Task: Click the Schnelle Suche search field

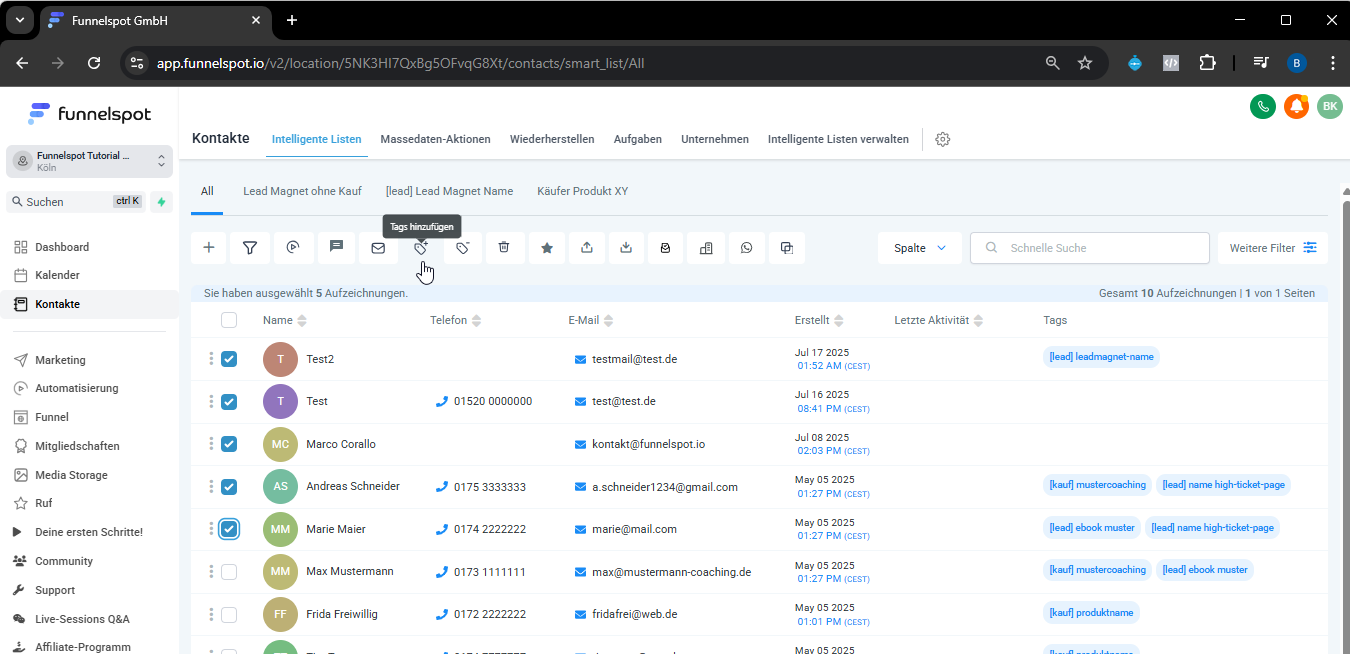Action: (x=1090, y=248)
